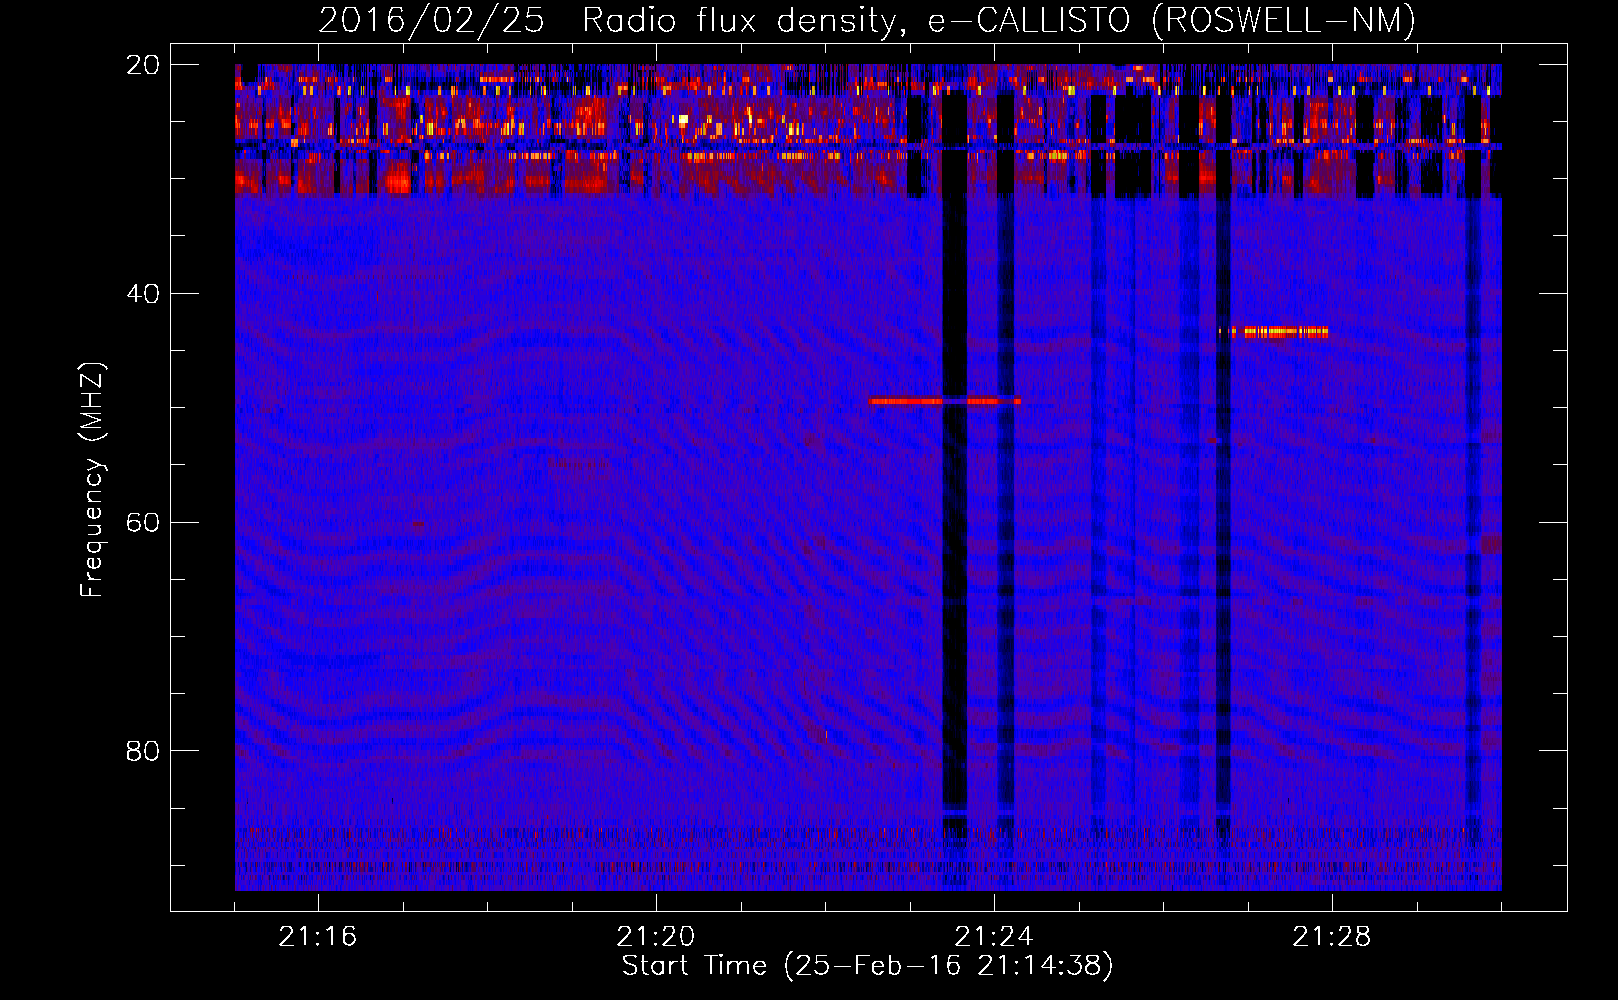1618x1000 pixels.
Task: Click the 21:24 time tick label
Action: pyautogui.click(x=994, y=937)
